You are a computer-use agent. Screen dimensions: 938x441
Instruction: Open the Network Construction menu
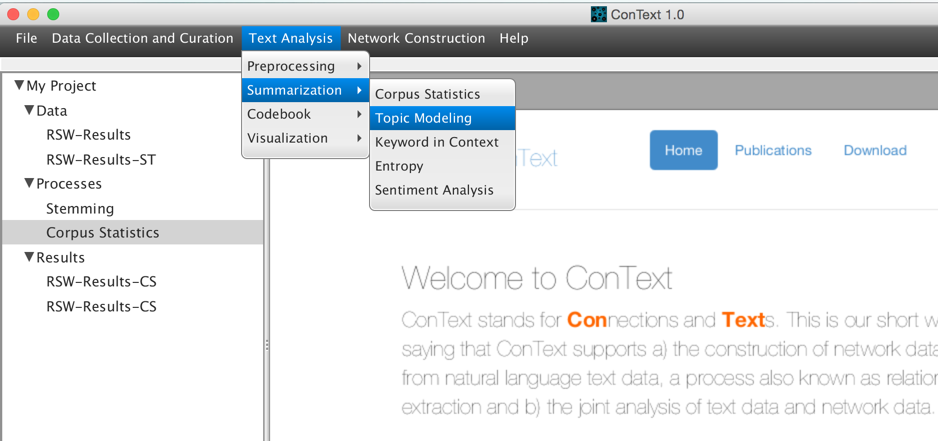tap(416, 38)
